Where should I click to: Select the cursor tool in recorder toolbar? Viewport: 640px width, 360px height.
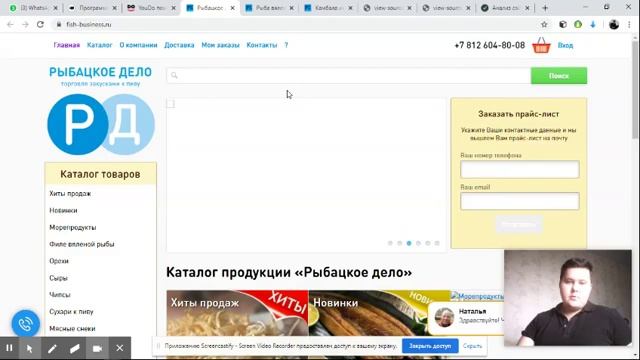[x=29, y=348]
